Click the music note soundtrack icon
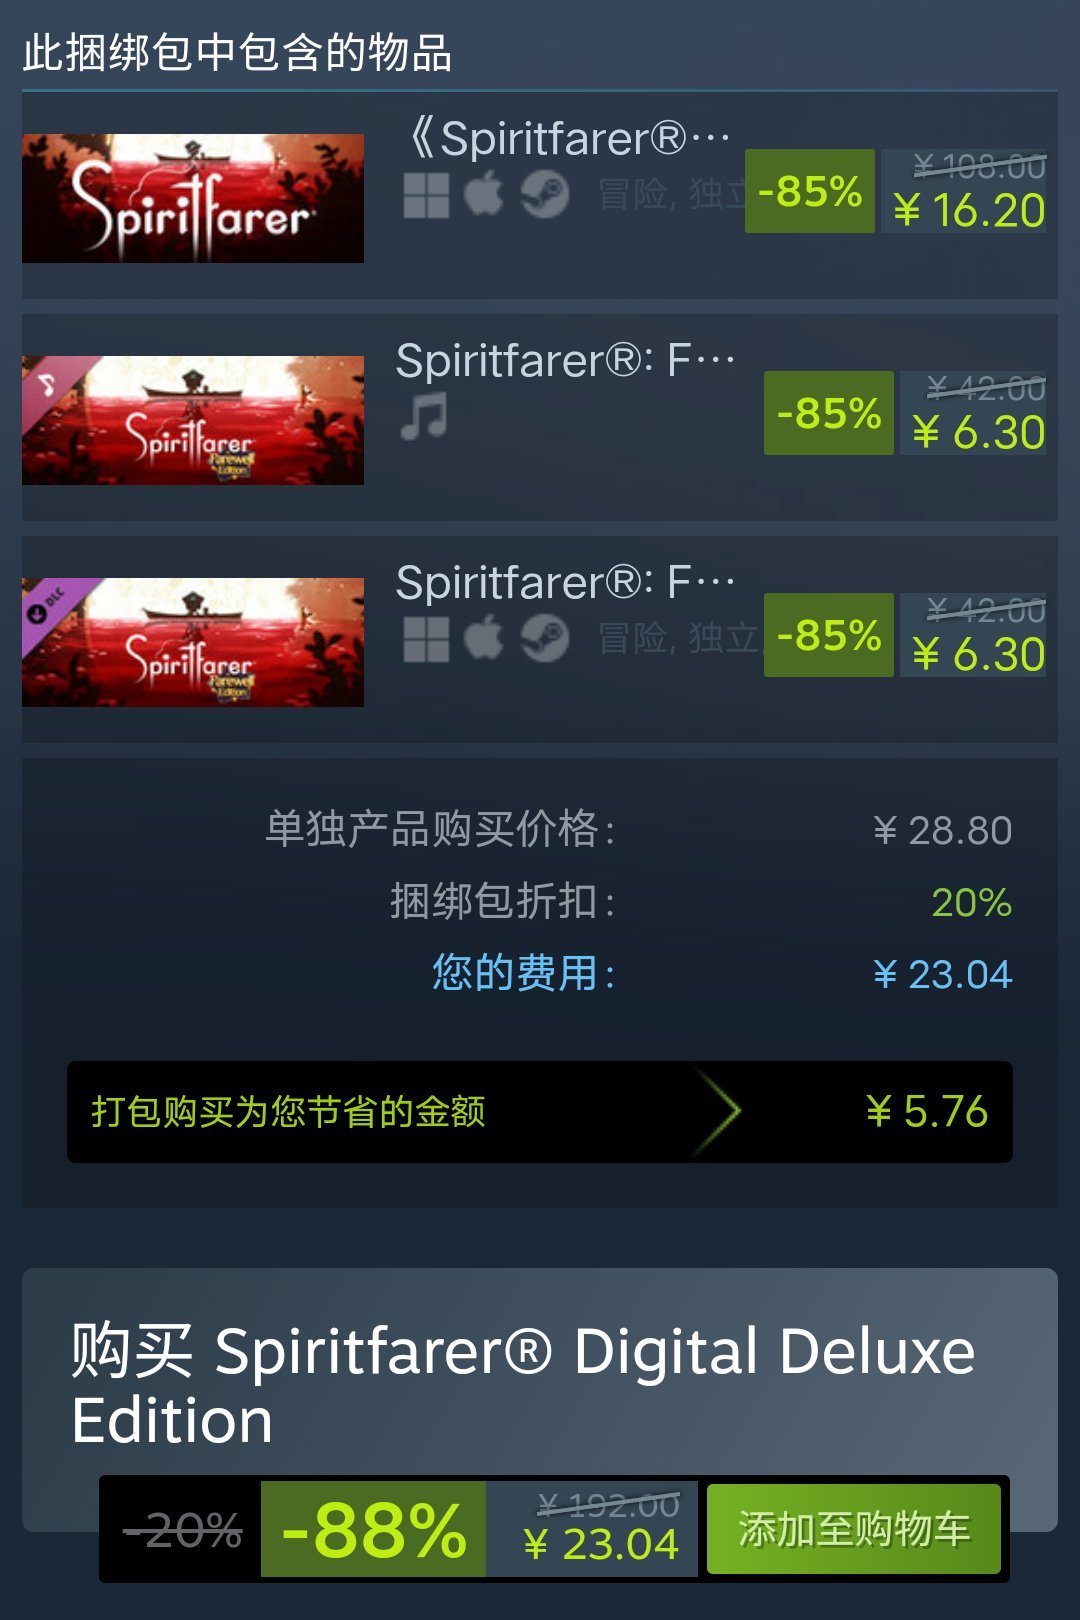1080x1620 pixels. point(424,416)
